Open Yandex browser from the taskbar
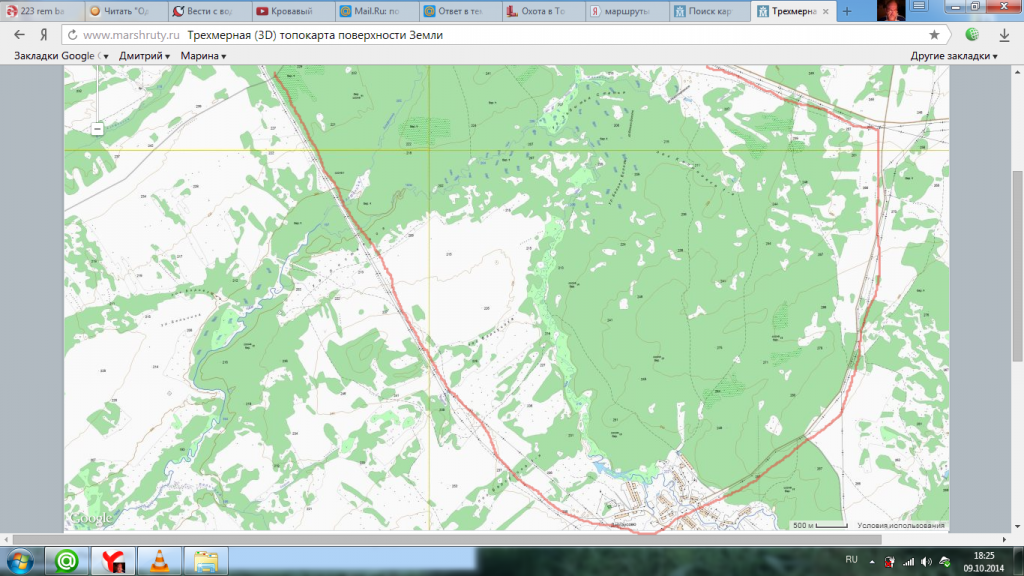This screenshot has height=576, width=1024. click(114, 560)
